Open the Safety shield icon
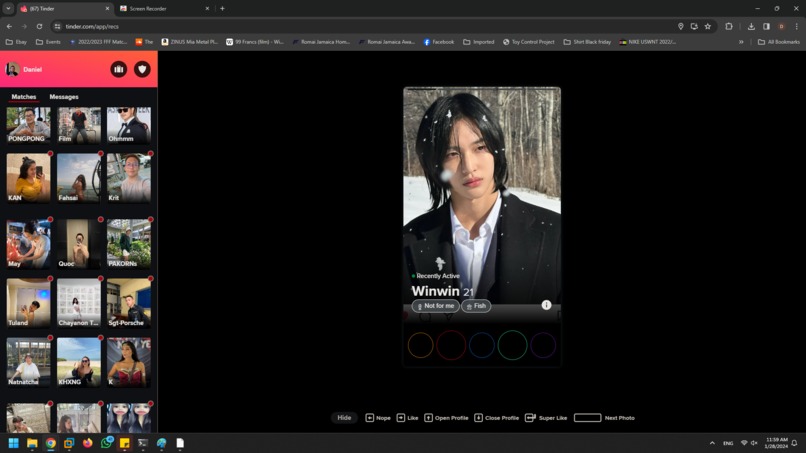The image size is (806, 453). pos(142,69)
